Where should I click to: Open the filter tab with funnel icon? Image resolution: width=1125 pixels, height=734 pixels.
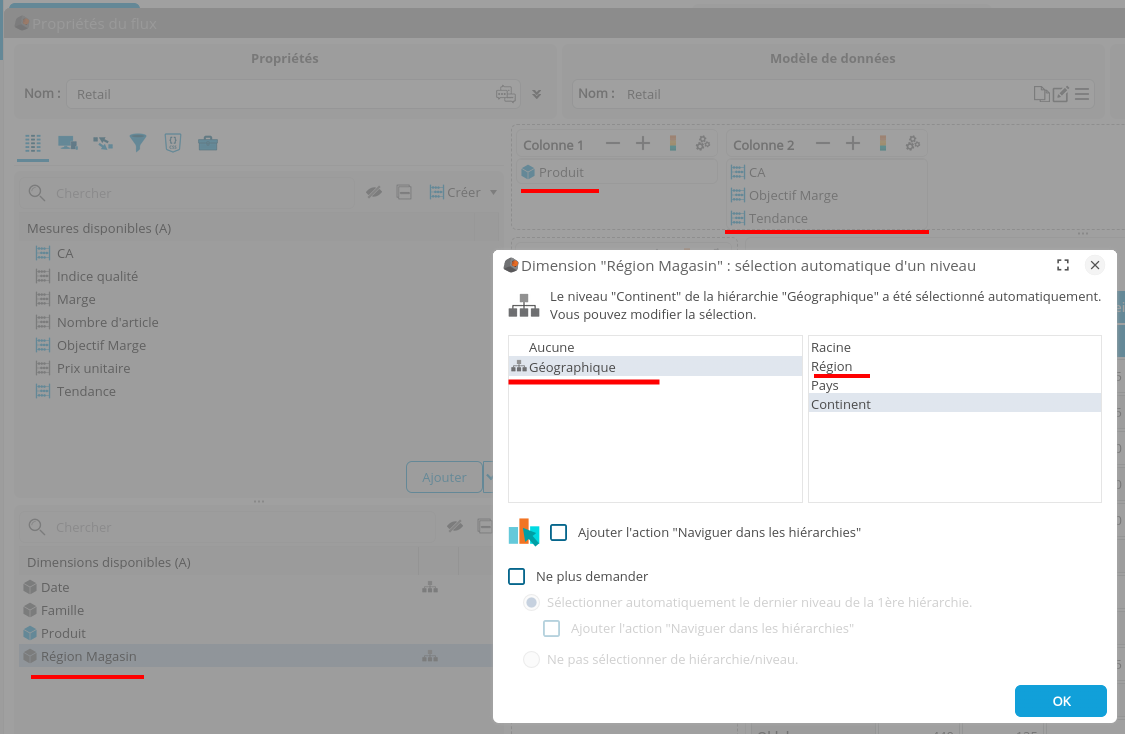click(138, 143)
